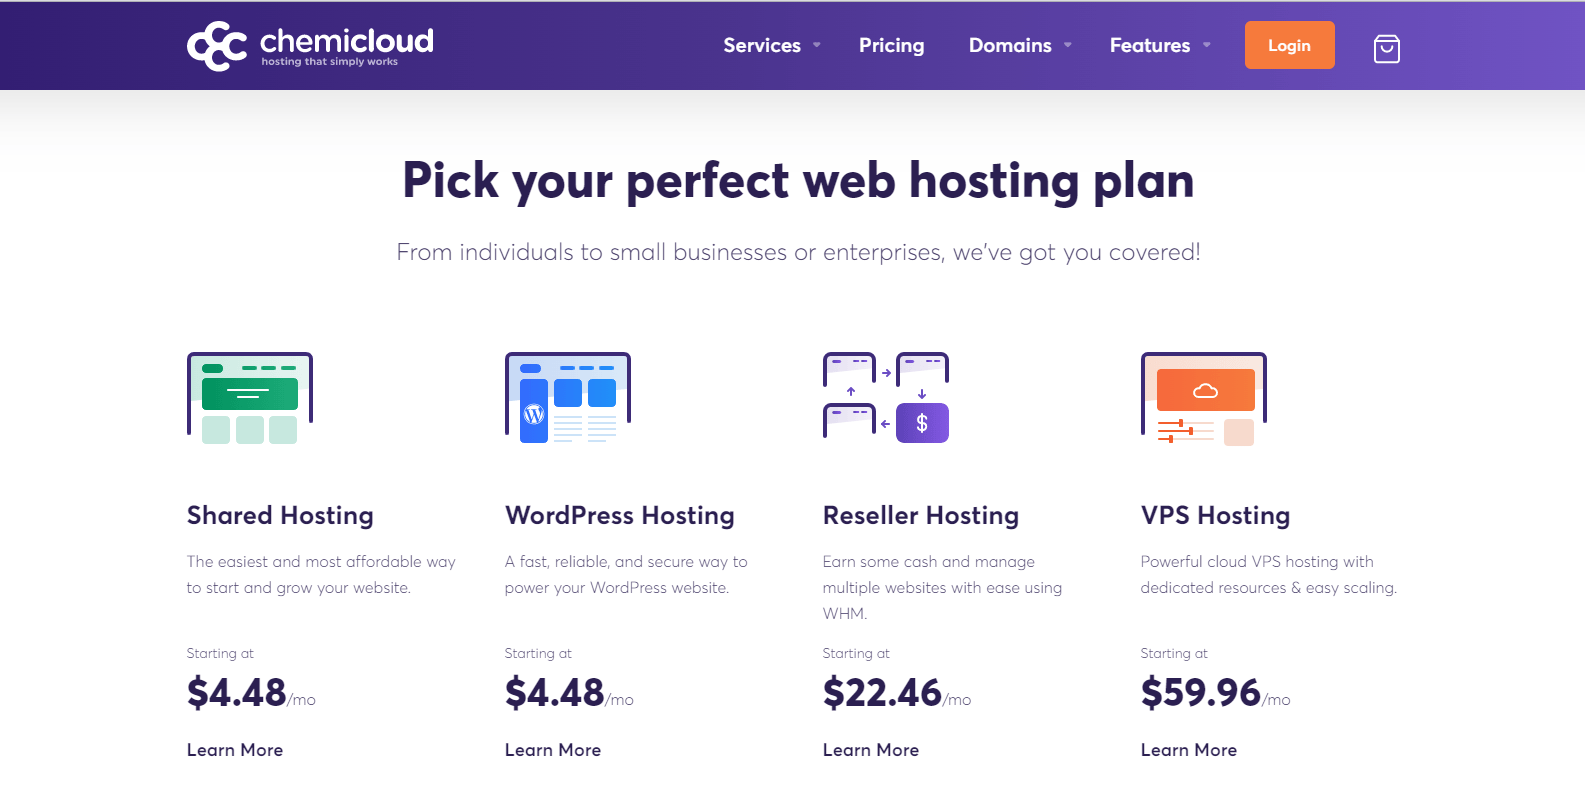Expand the Domains dropdown menu
1585x801 pixels.
[x=1020, y=45]
